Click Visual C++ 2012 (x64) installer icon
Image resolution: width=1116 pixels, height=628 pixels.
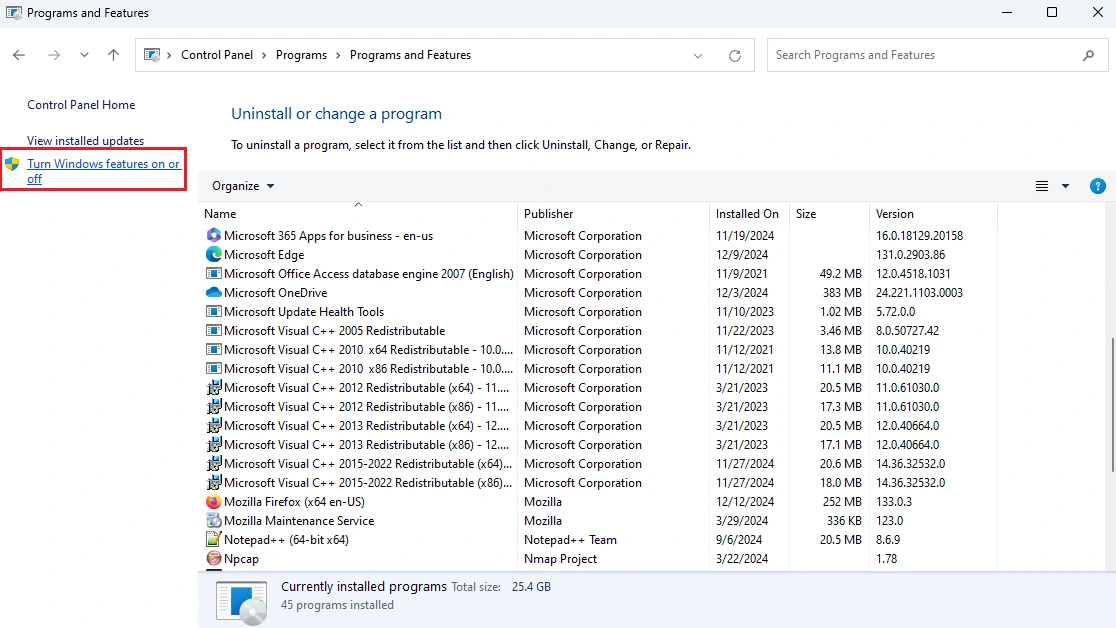214,387
